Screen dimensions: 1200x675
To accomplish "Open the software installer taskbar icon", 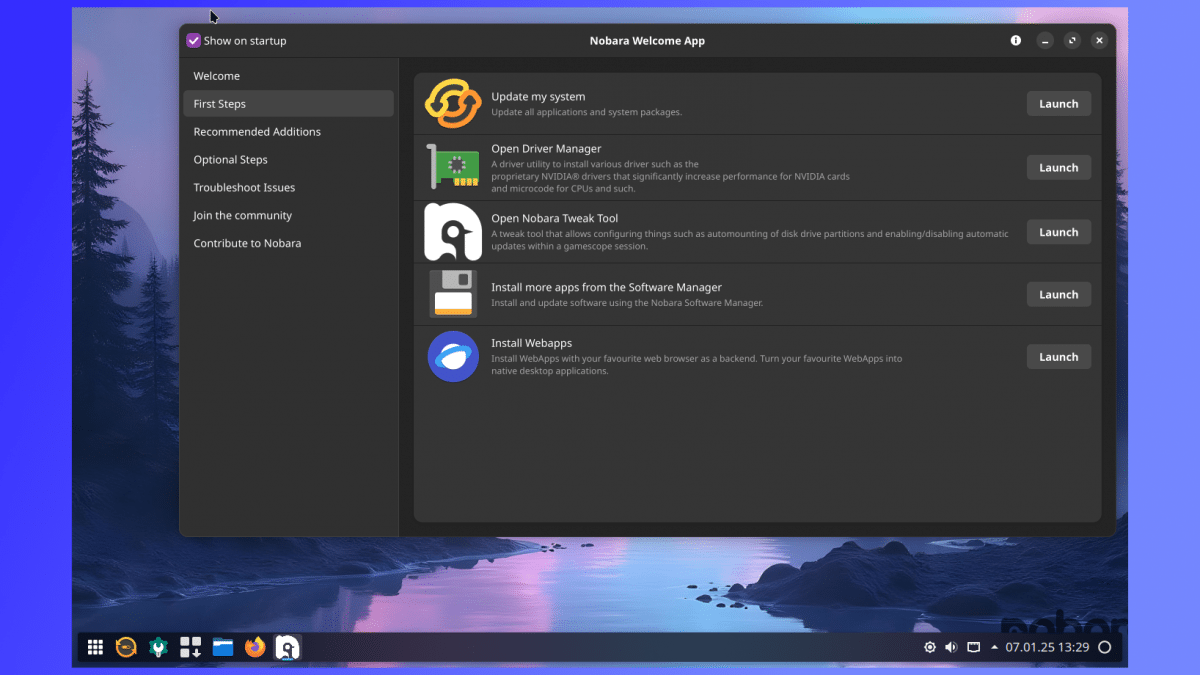I will point(190,648).
